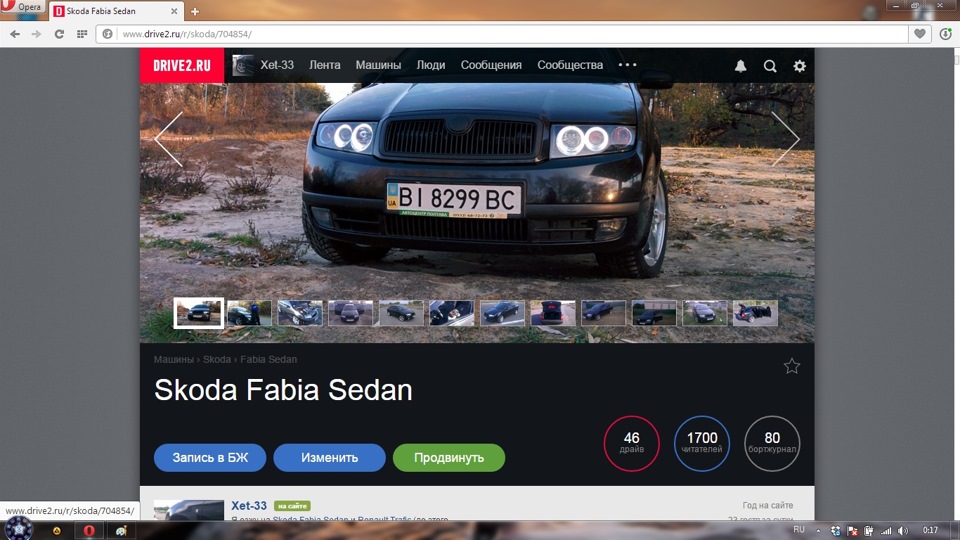Expand the three-dots more menu
960x540 pixels.
(628, 65)
